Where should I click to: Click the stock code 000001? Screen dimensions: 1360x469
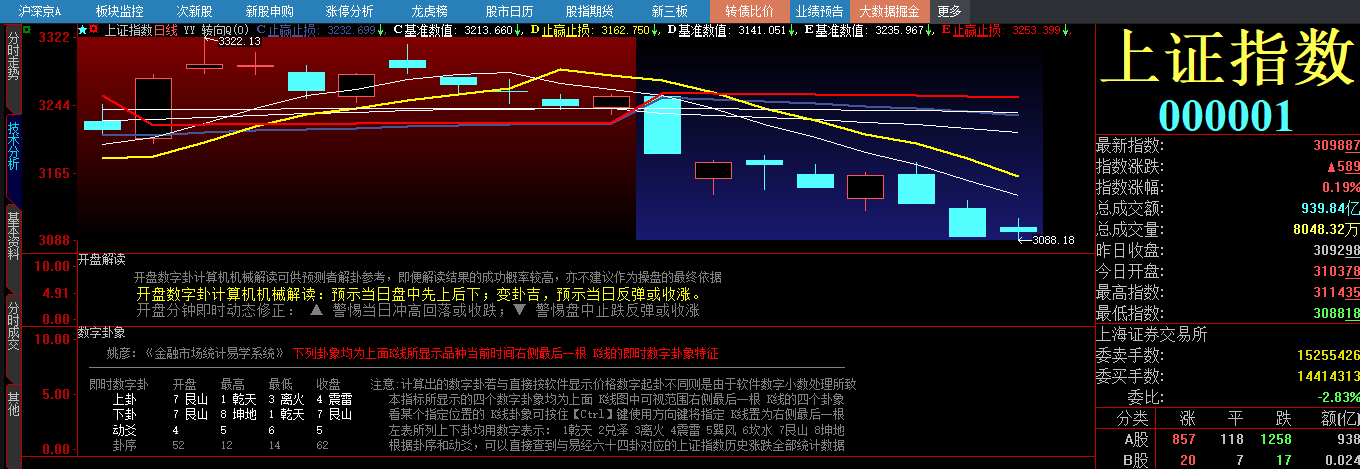[x=1226, y=115]
